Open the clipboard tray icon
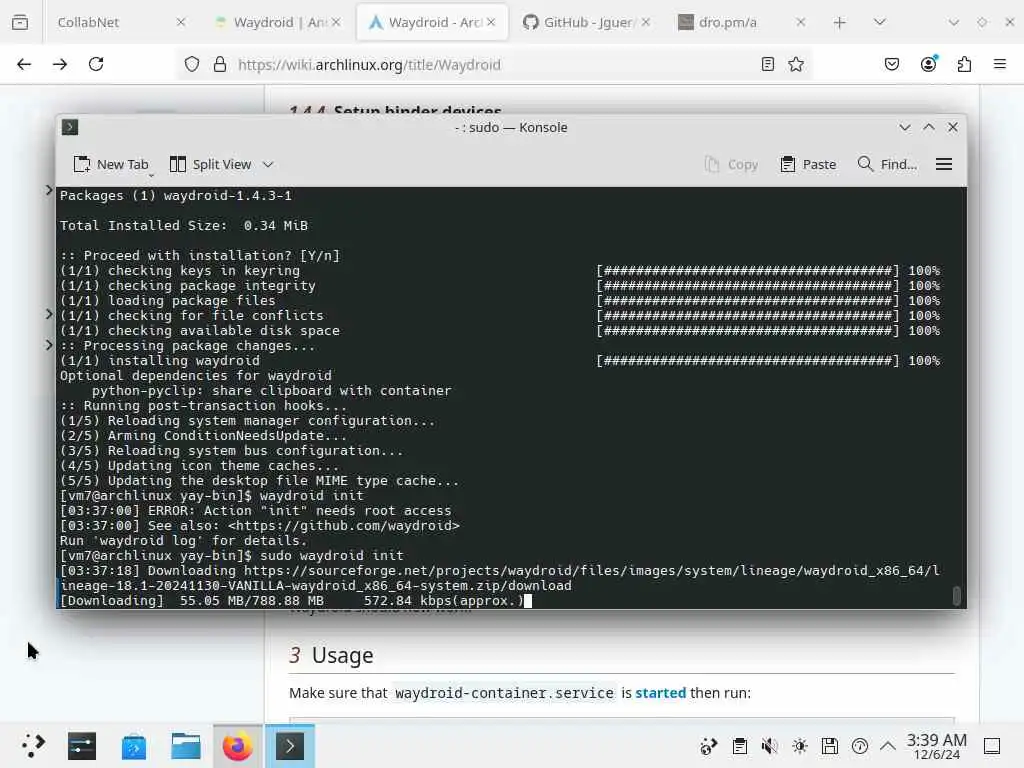Image resolution: width=1024 pixels, height=768 pixels. pos(739,746)
